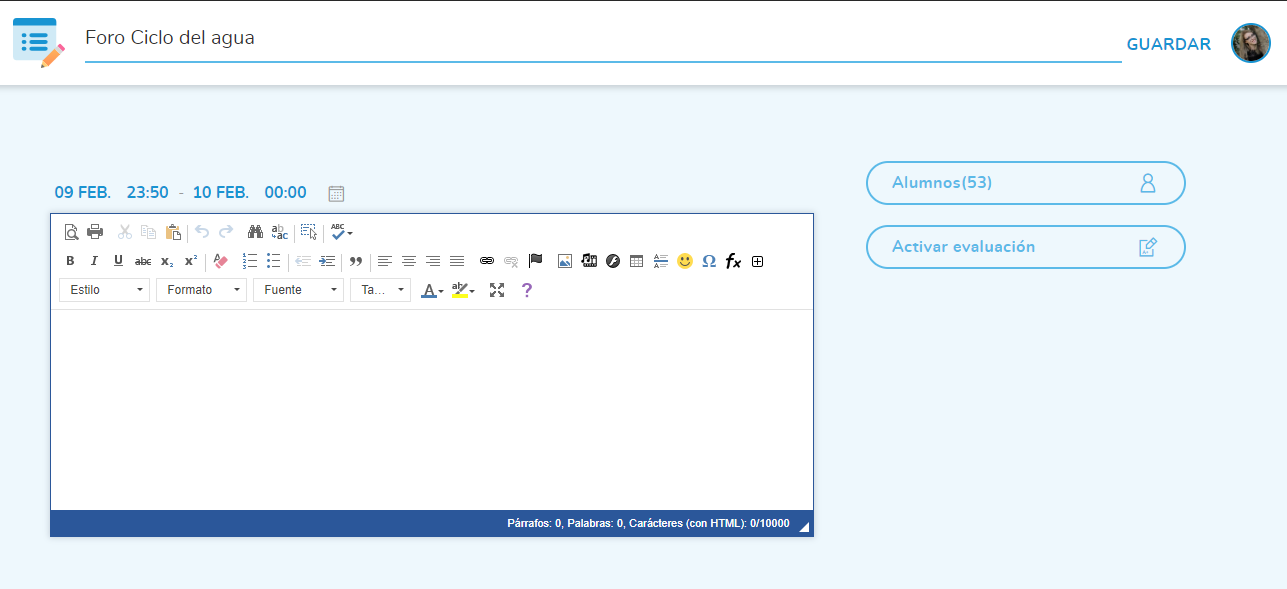This screenshot has width=1287, height=589.
Task: Save the forum with GUARDAR
Action: 1168,44
